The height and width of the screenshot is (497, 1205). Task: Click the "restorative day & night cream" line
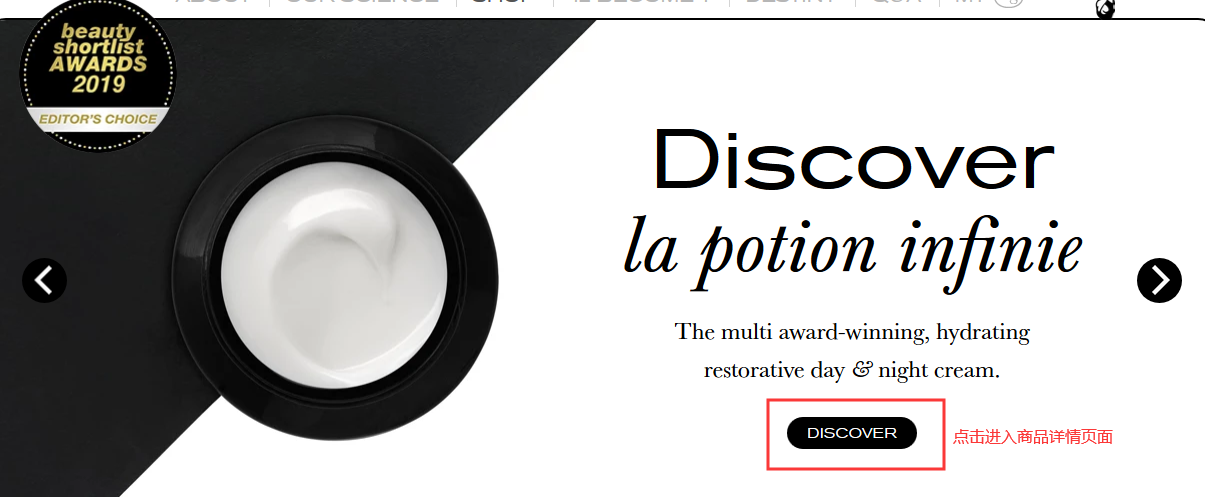pyautogui.click(x=850, y=370)
